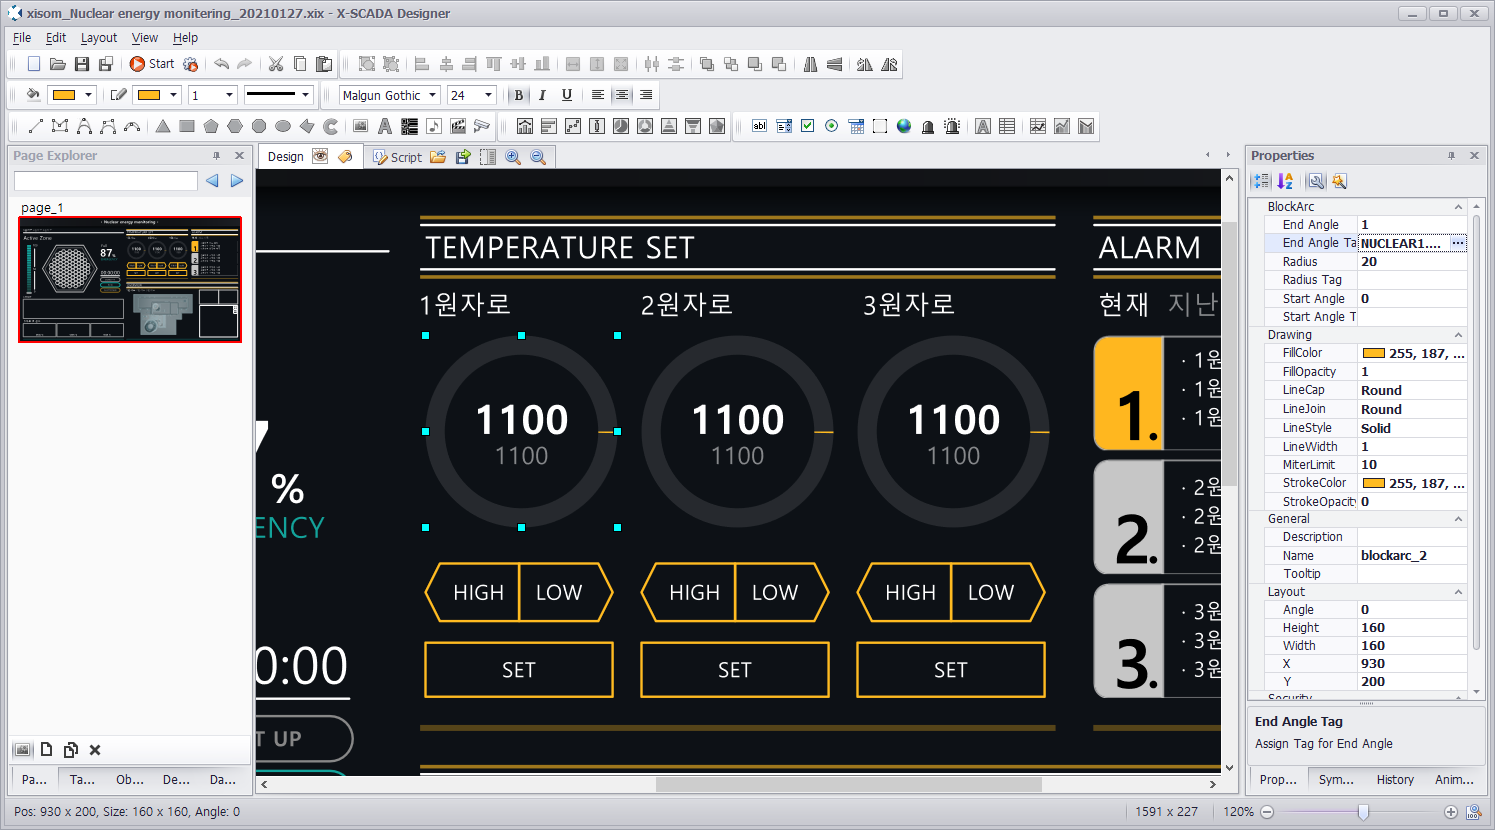Set text alignment to right

pyautogui.click(x=646, y=95)
